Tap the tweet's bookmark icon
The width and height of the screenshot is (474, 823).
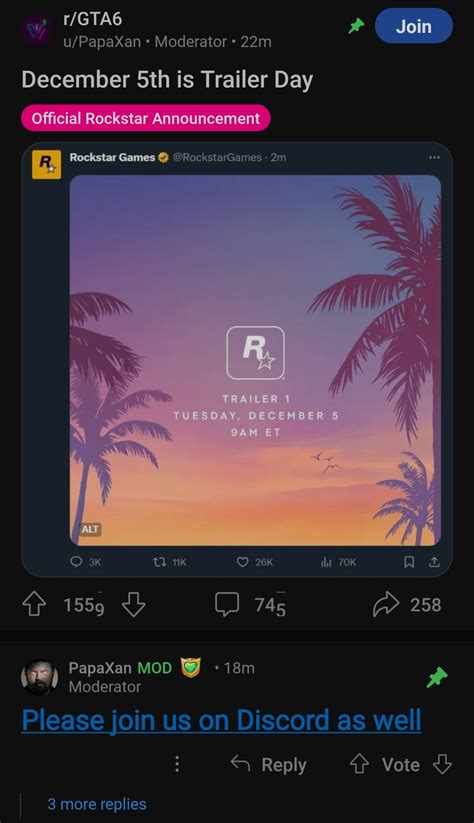click(409, 562)
